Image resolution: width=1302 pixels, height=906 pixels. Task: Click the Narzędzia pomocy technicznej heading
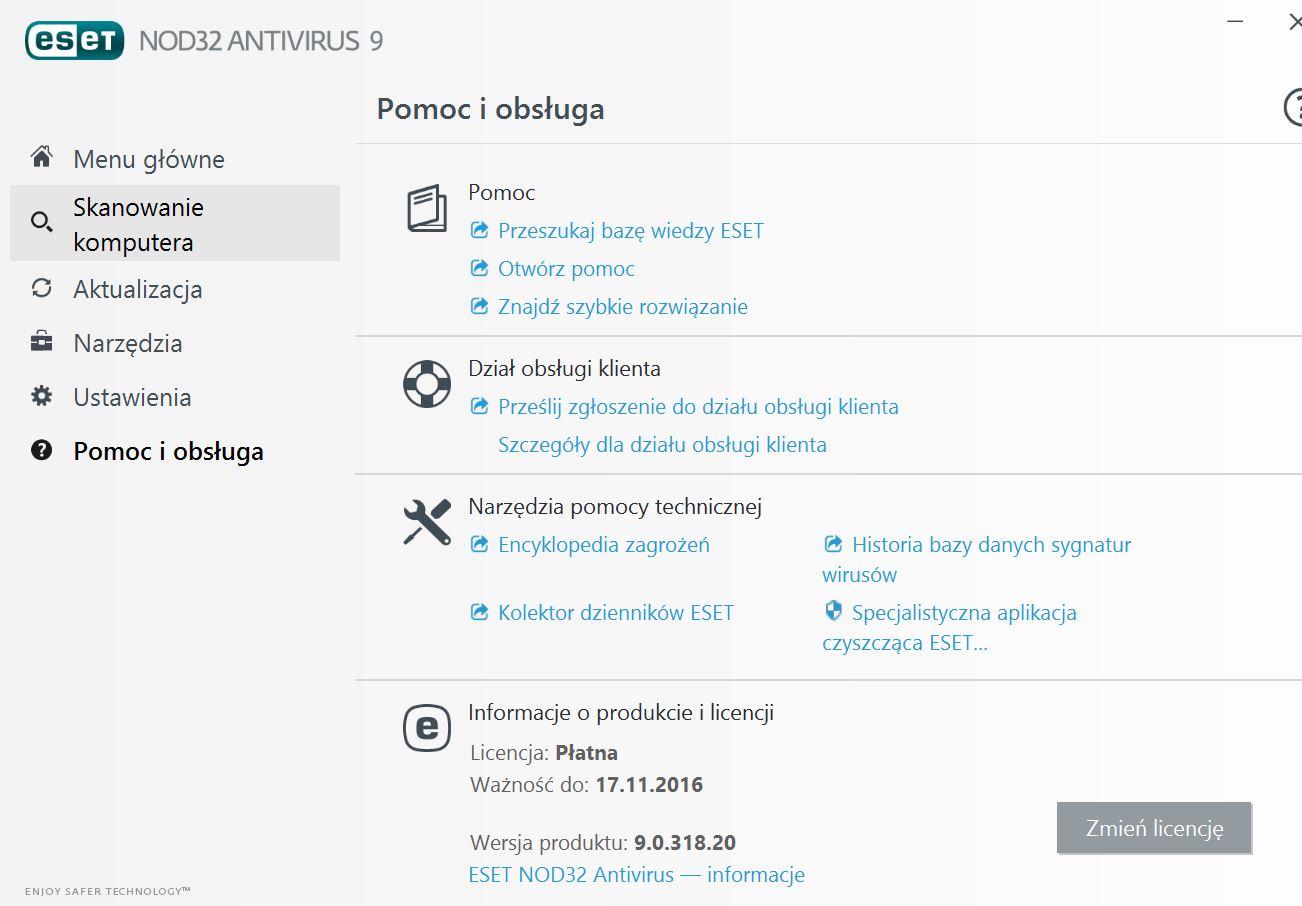coord(615,507)
